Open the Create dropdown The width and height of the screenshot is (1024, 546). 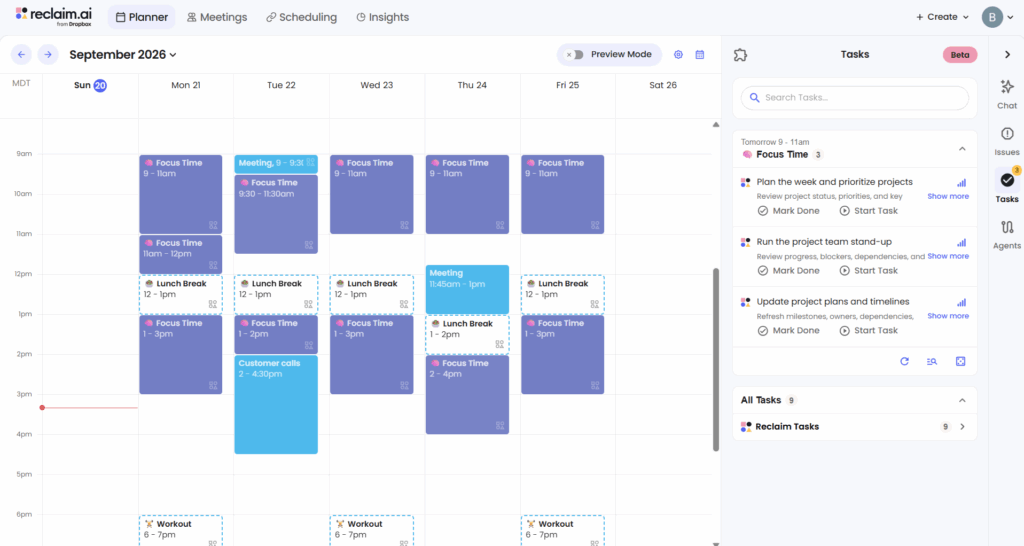(x=942, y=17)
